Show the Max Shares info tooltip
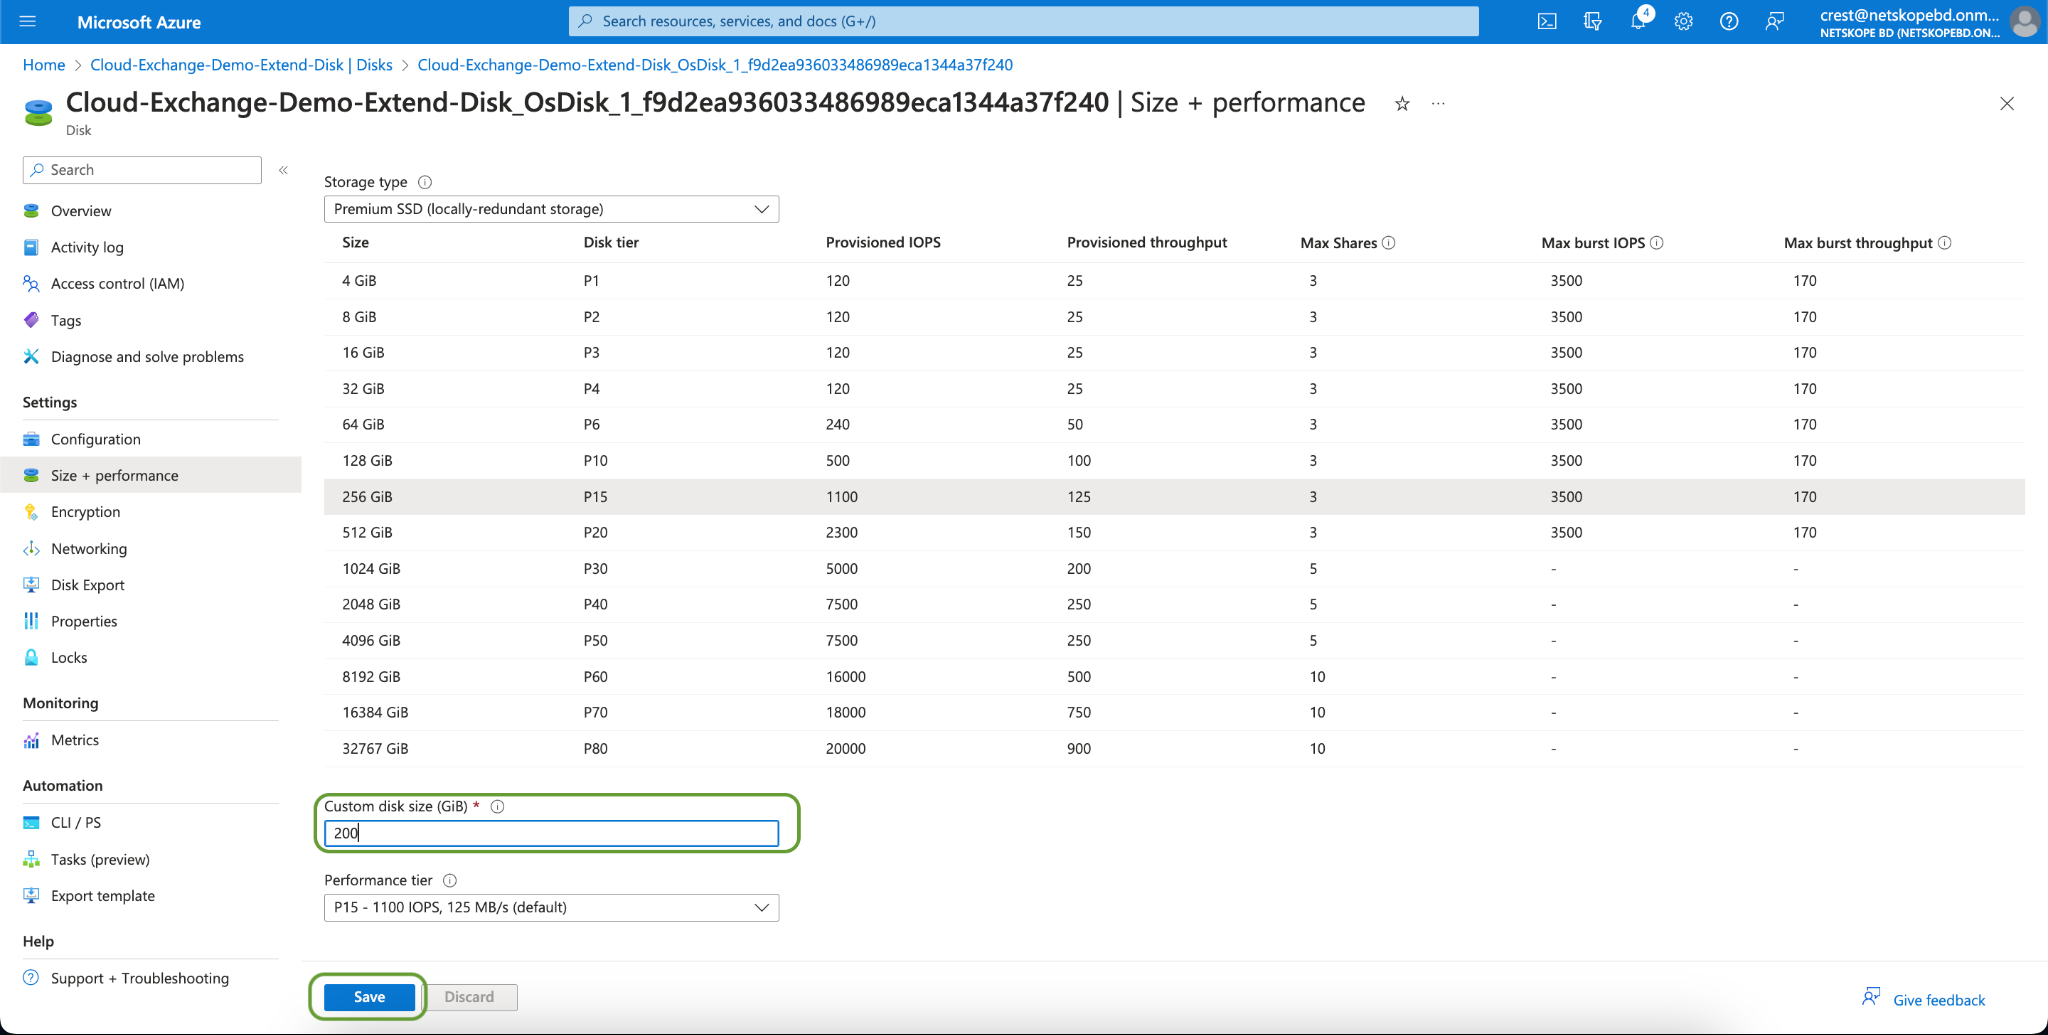The width and height of the screenshot is (2048, 1035). point(1388,243)
